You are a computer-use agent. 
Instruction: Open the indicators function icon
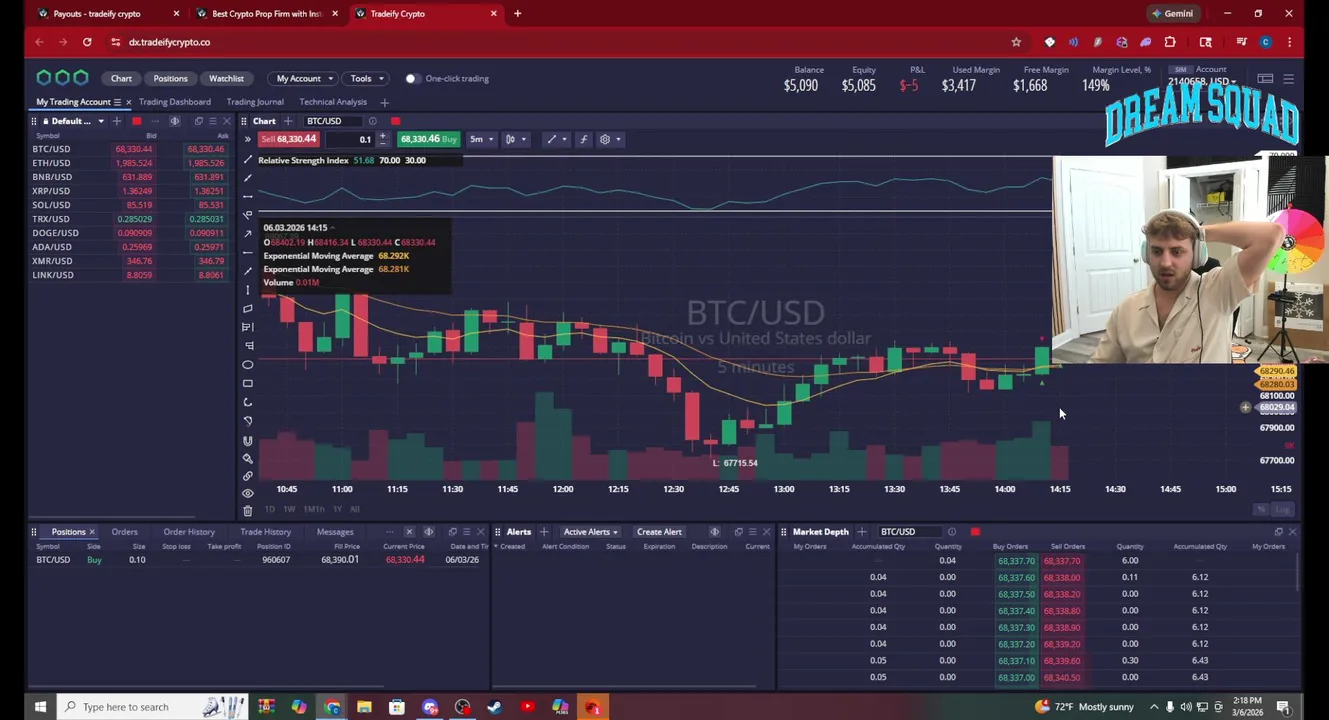[x=583, y=140]
